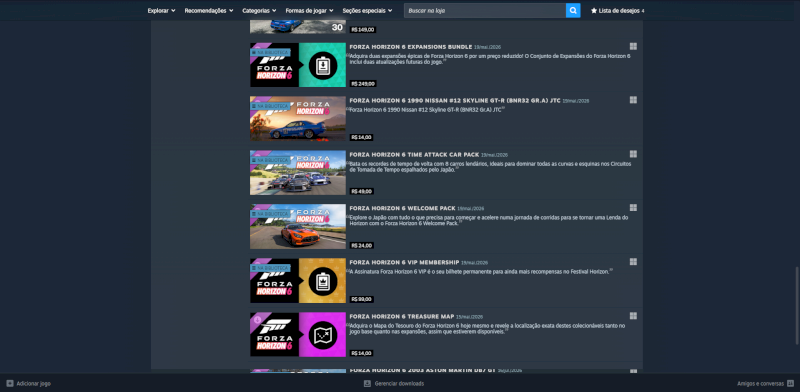Click the Treasure Map magenta thumbnail
This screenshot has width=800, height=392.
point(297,334)
